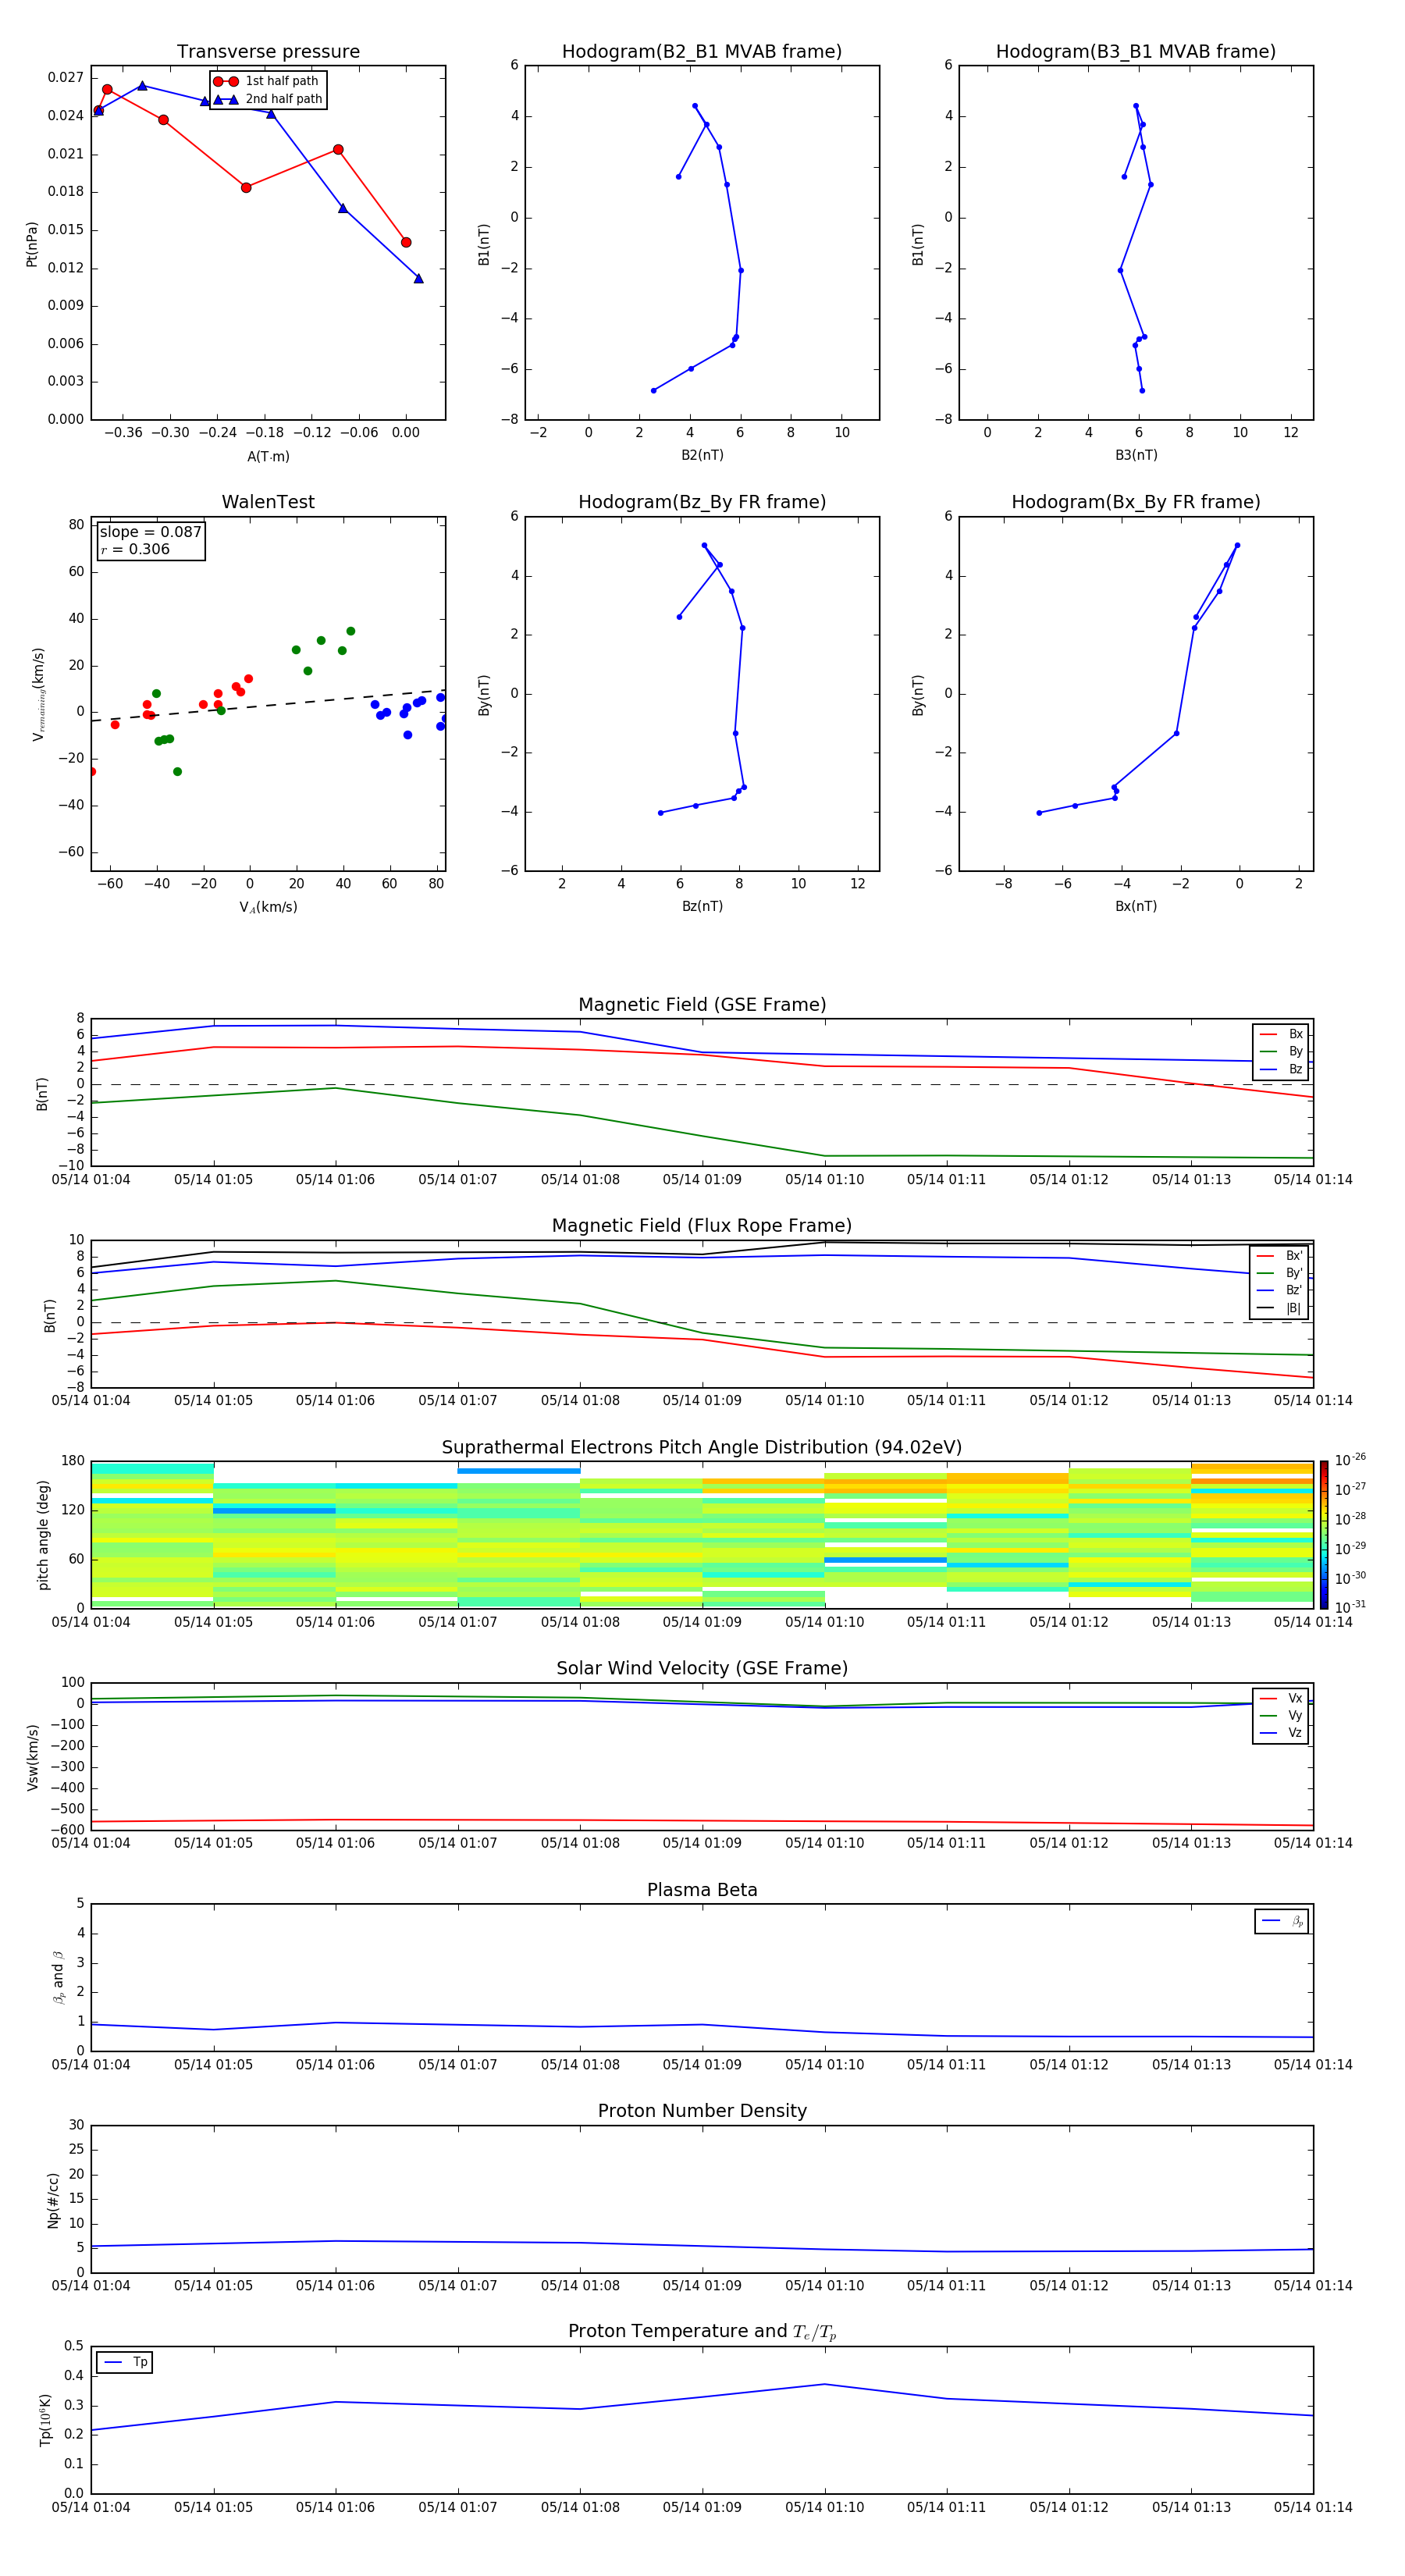Click the 'V_remaining(km/s)' y-axis label
This screenshot has height=2576, width=1405.
tap(38, 694)
